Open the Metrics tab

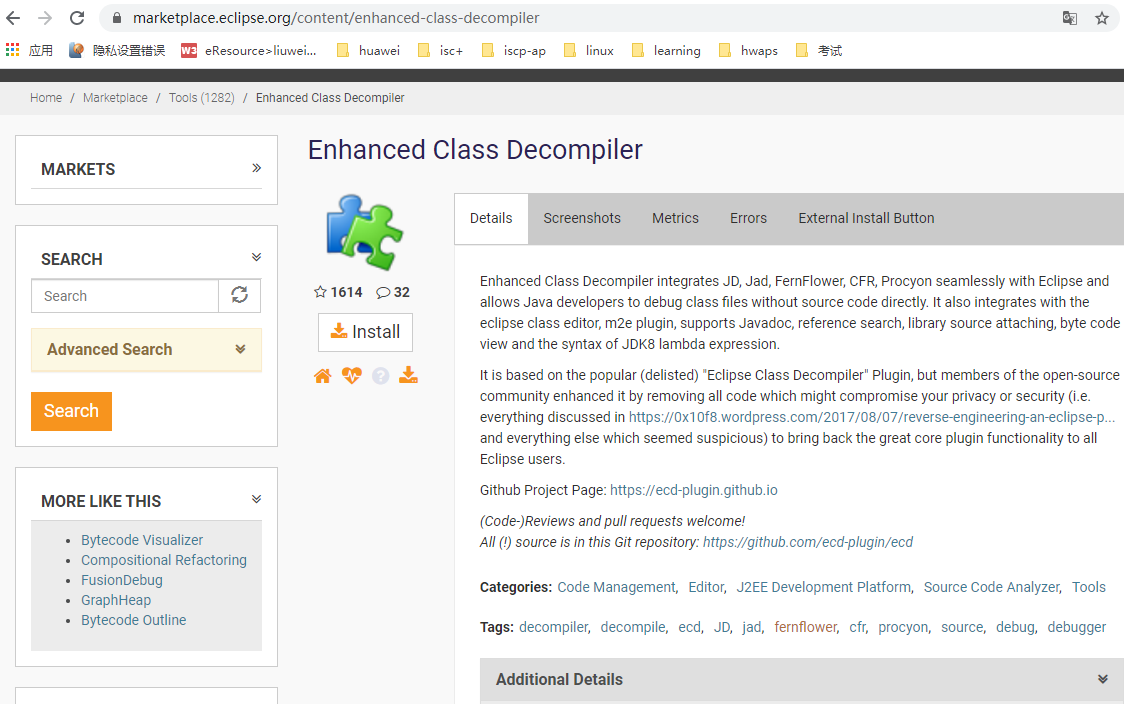pos(675,219)
